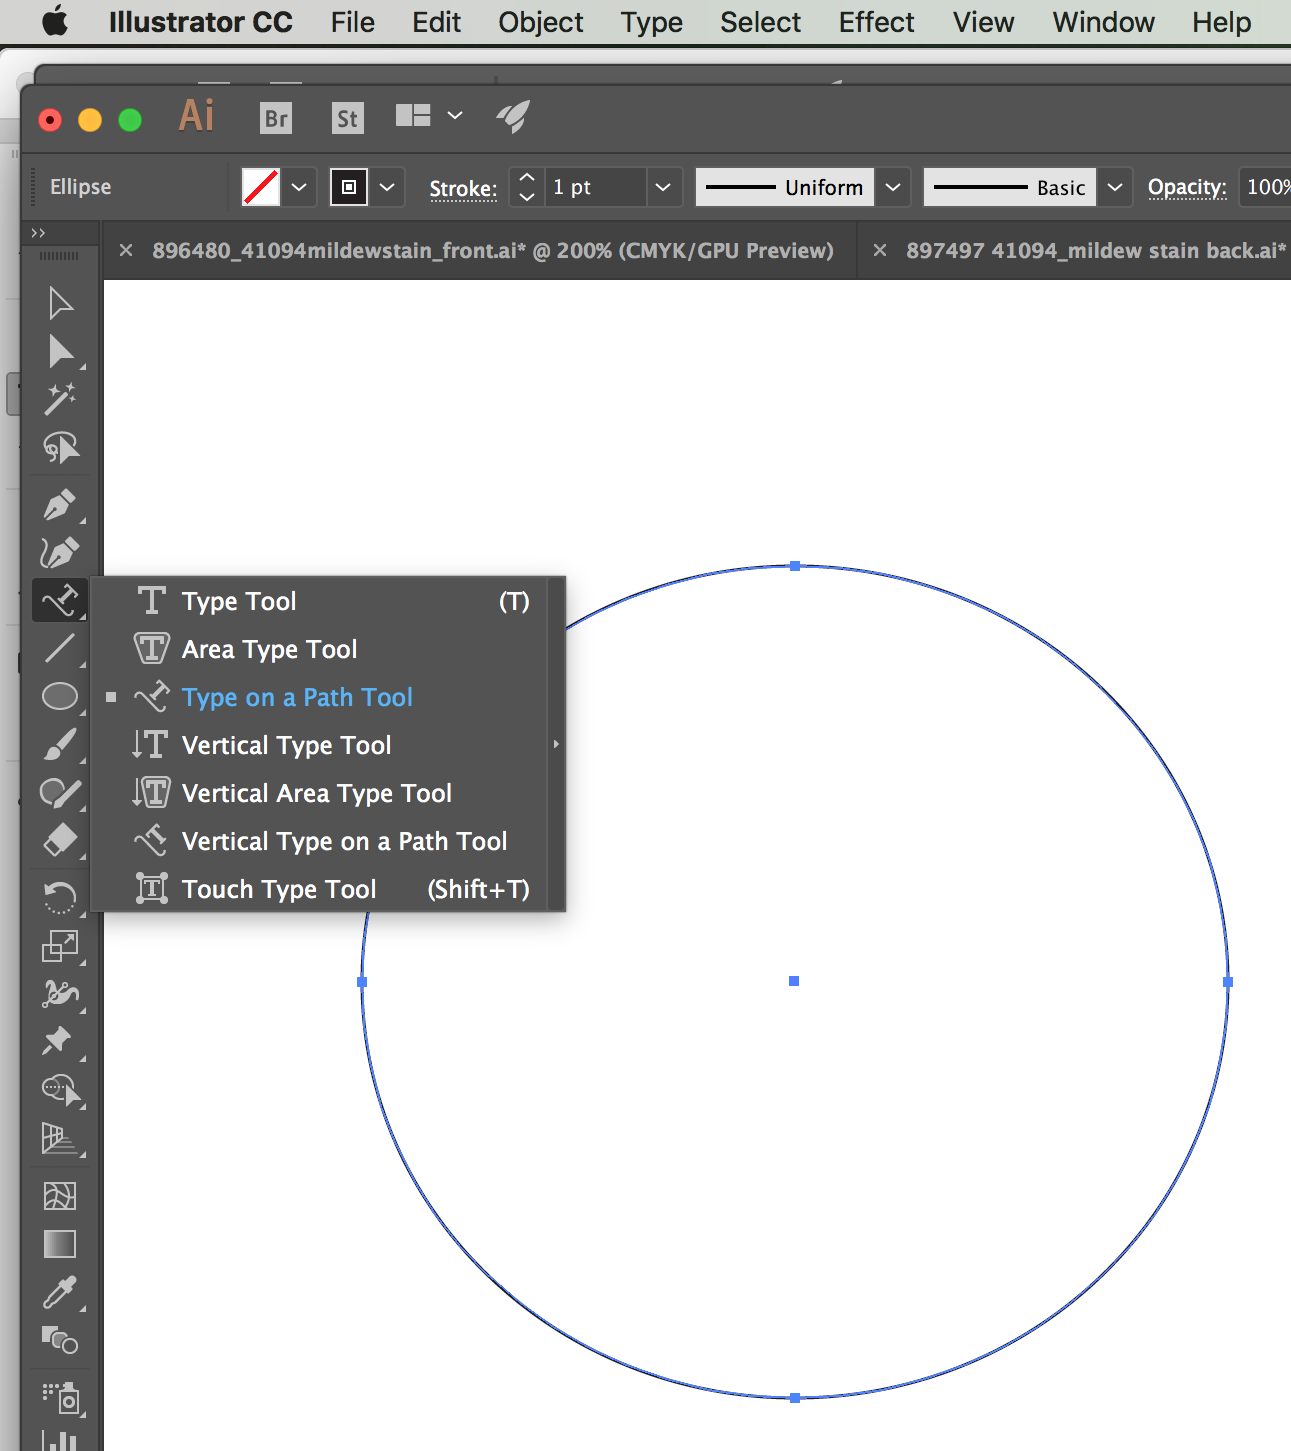Expand the toolbar with double-arrow
This screenshot has width=1291, height=1451.
coord(38,233)
